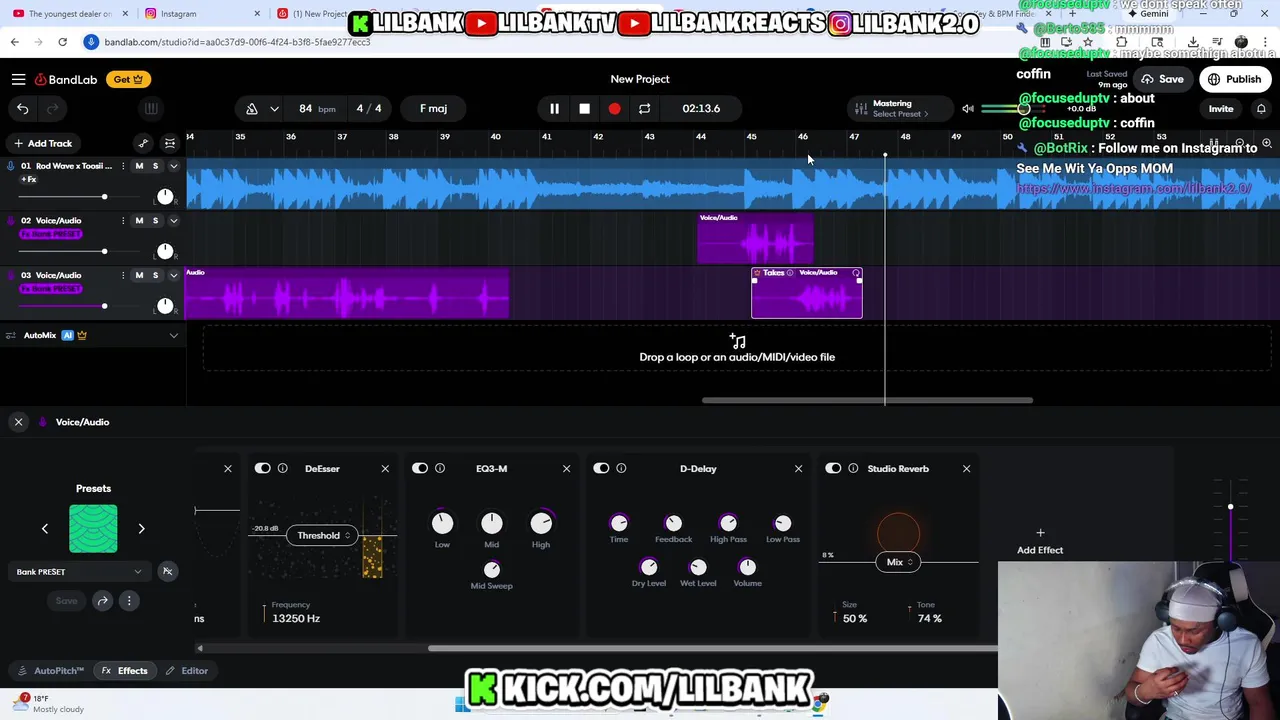This screenshot has height=720, width=1280.
Task: Click the EQ3-M Mid Sweep knob
Action: click(x=492, y=569)
